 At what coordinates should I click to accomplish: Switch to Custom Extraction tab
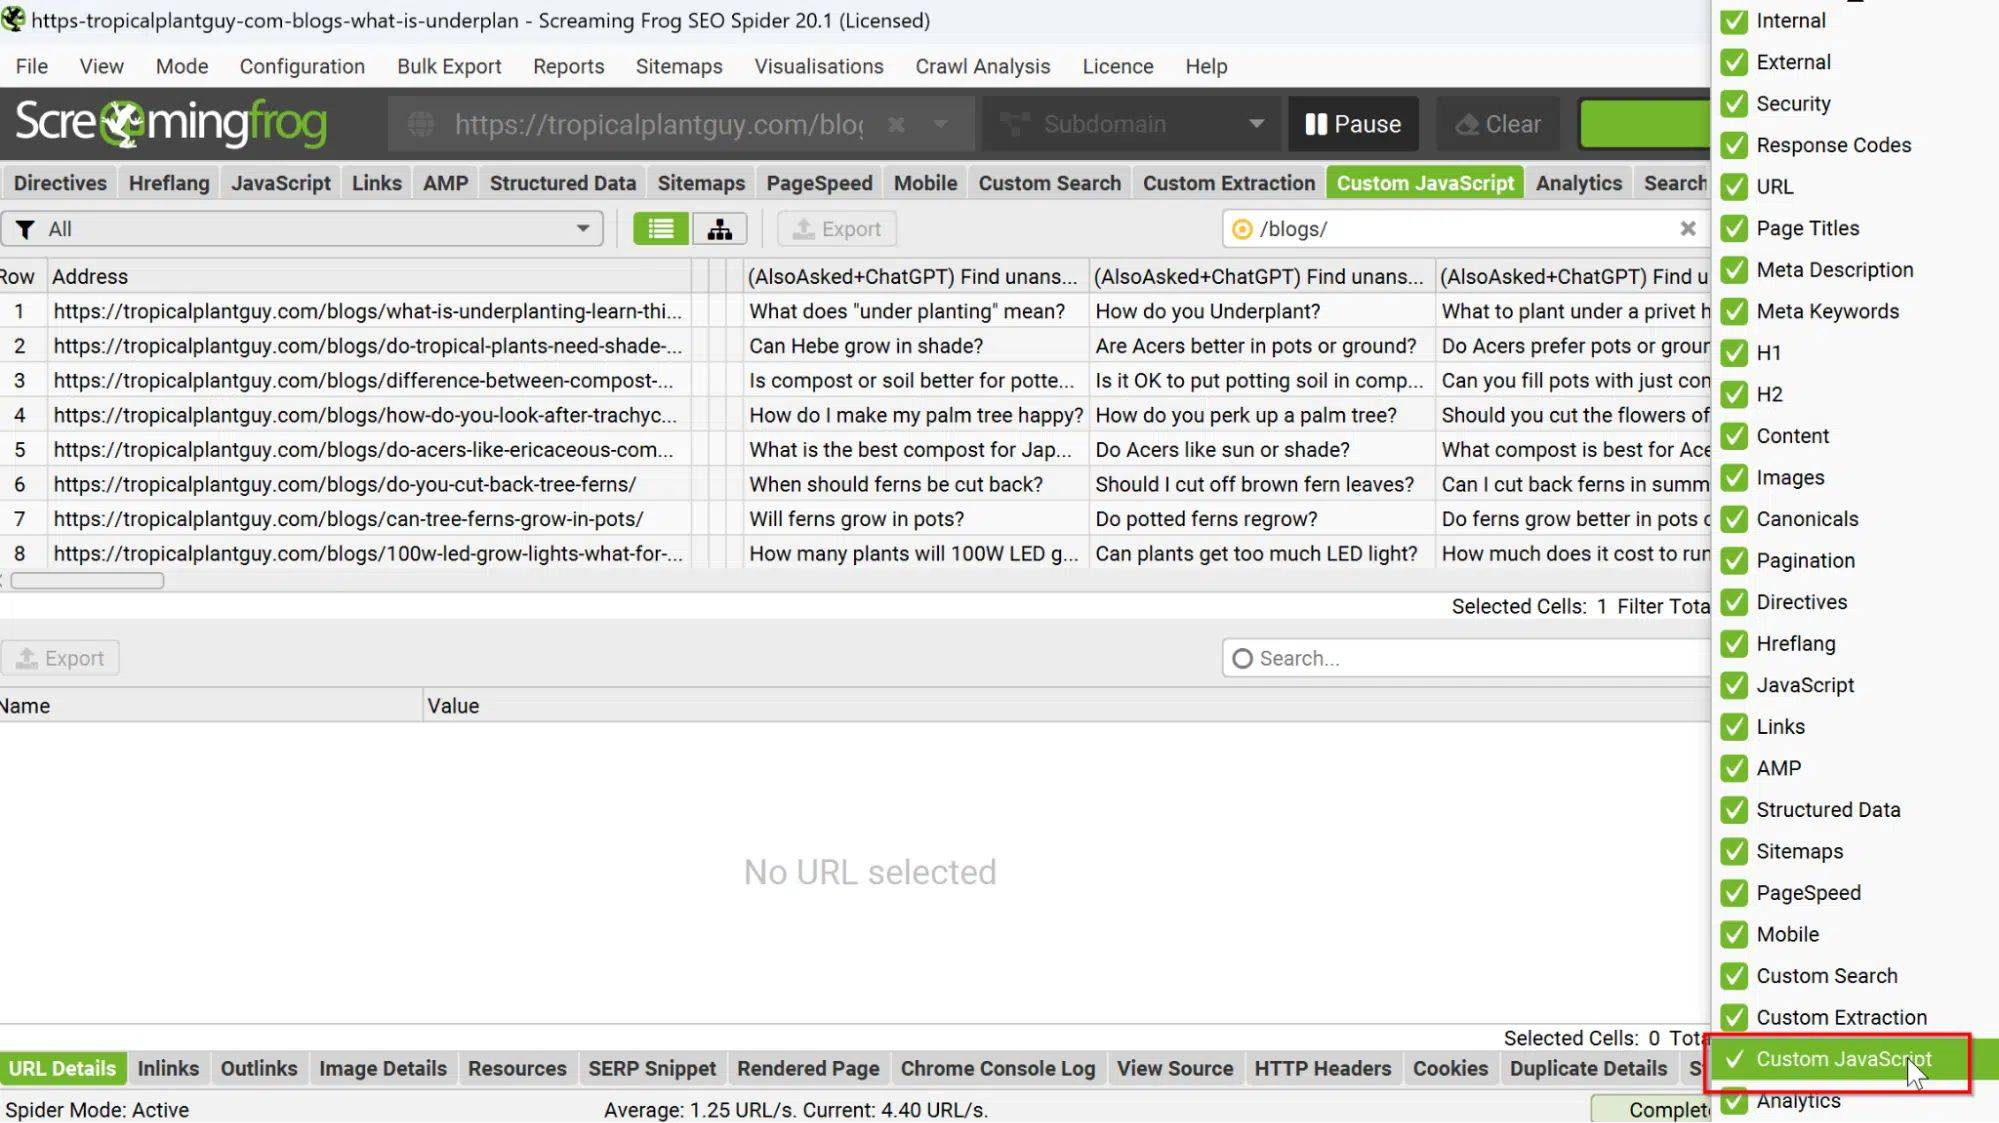click(x=1229, y=183)
